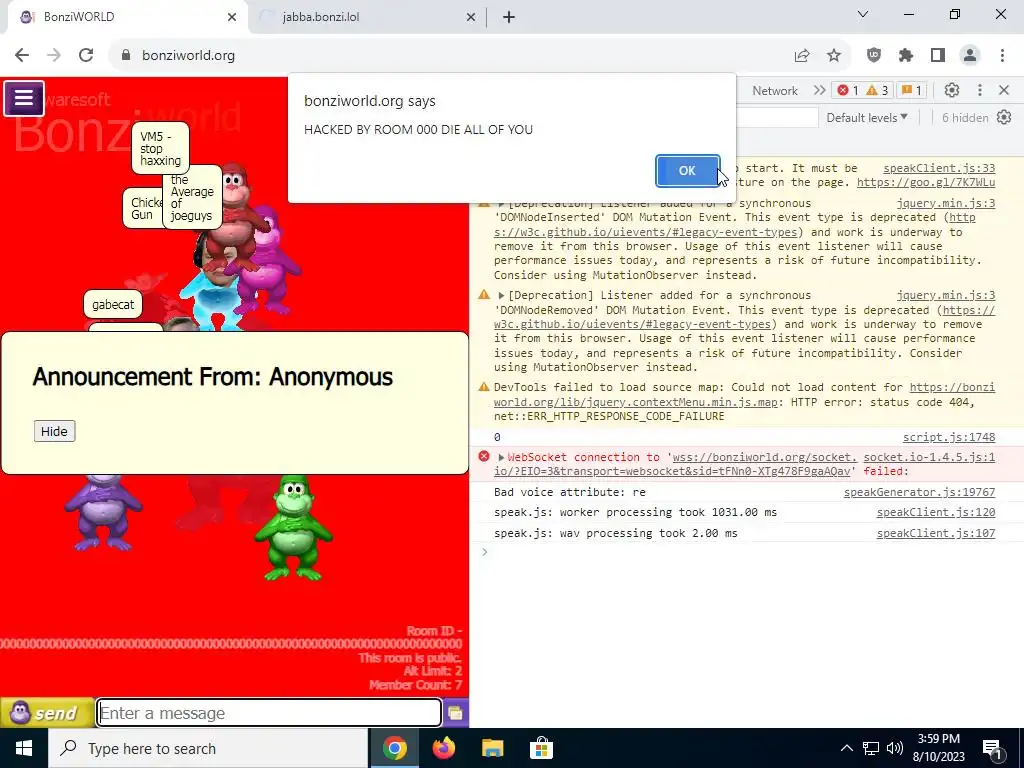Screen dimensions: 1024x768
Task: Open File Explorer from taskbar
Action: click(x=492, y=748)
